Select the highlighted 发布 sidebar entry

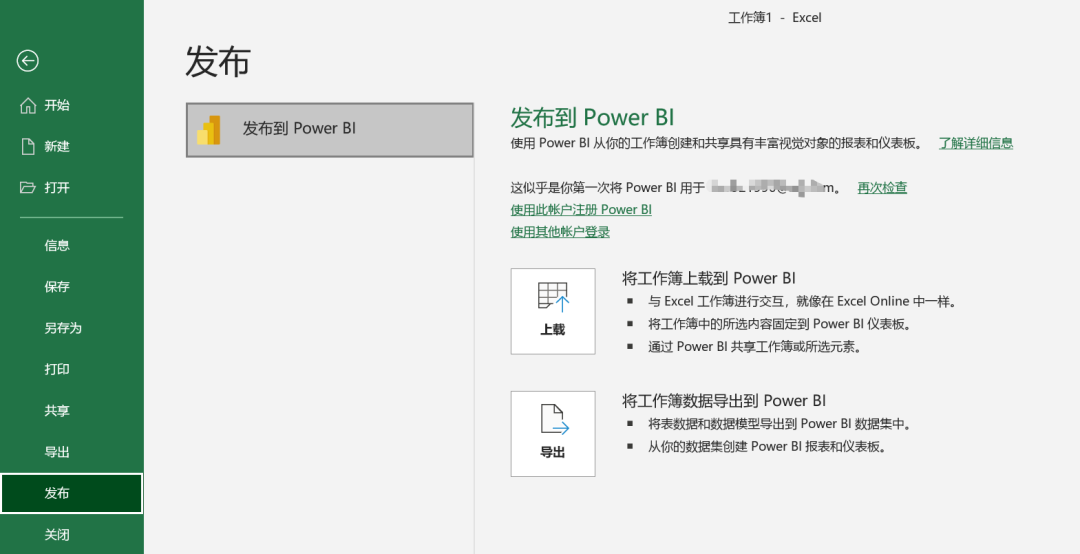(x=72, y=493)
